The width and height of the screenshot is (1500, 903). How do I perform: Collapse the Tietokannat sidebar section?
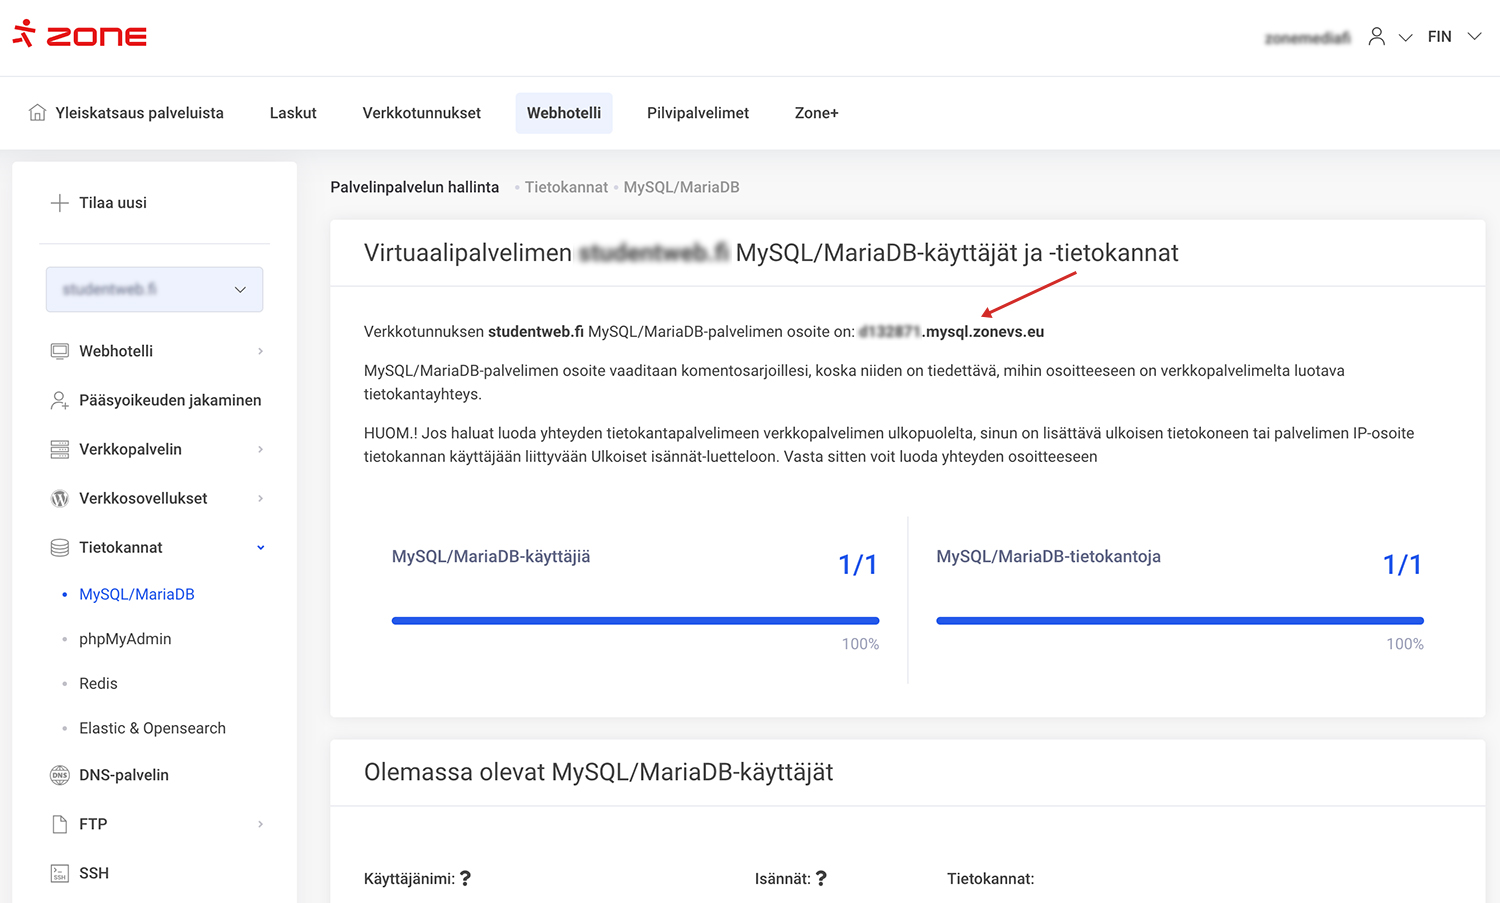point(261,547)
